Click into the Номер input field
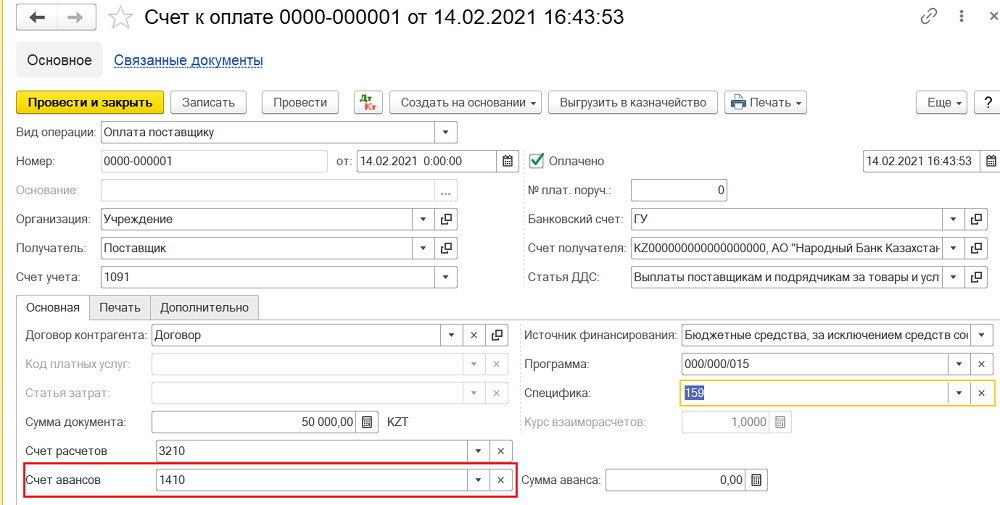 [x=213, y=161]
